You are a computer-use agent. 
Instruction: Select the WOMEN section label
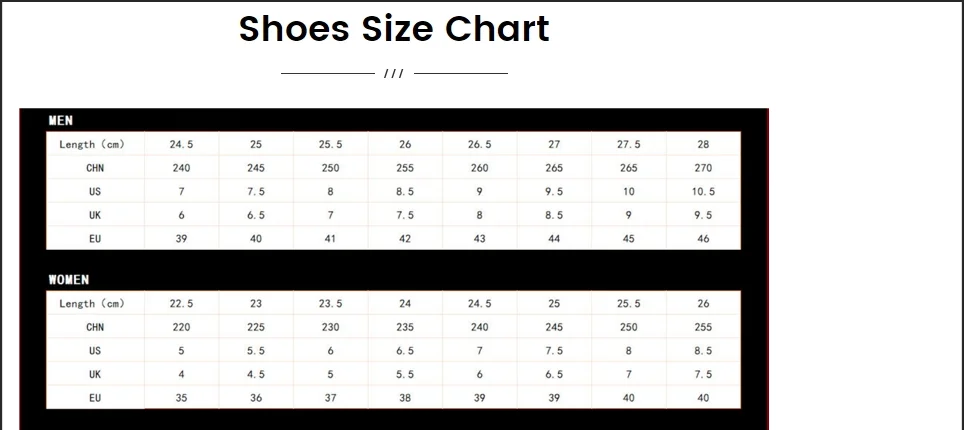68,280
